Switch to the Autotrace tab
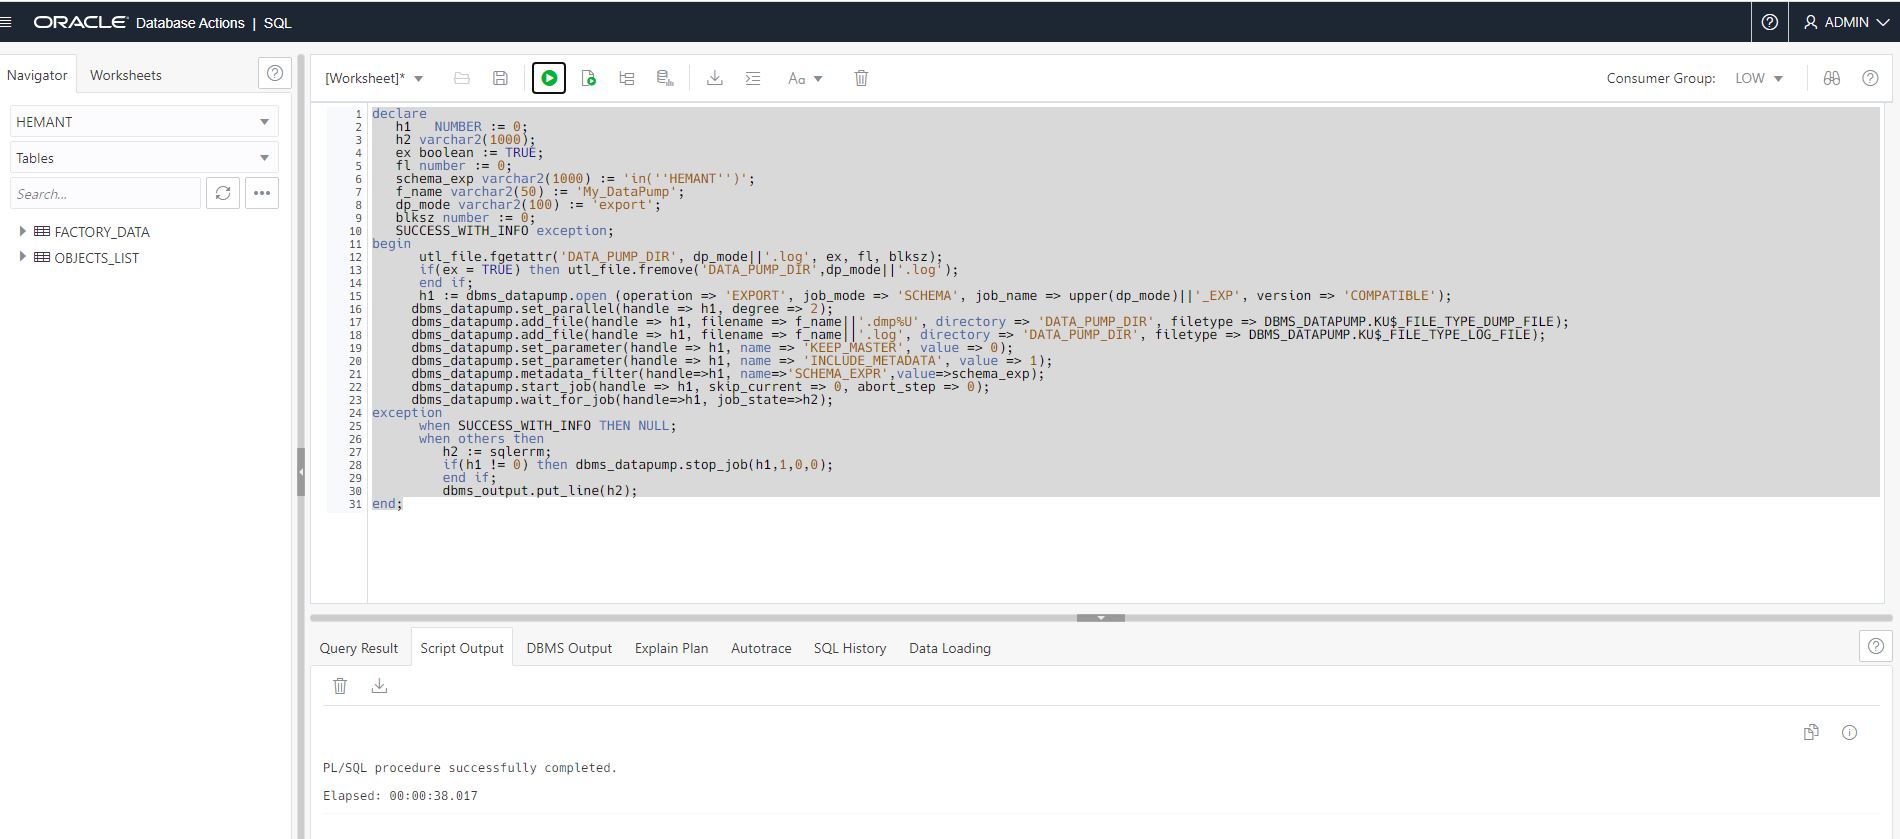Screen dimensions: 1900x839 (x=761, y=648)
